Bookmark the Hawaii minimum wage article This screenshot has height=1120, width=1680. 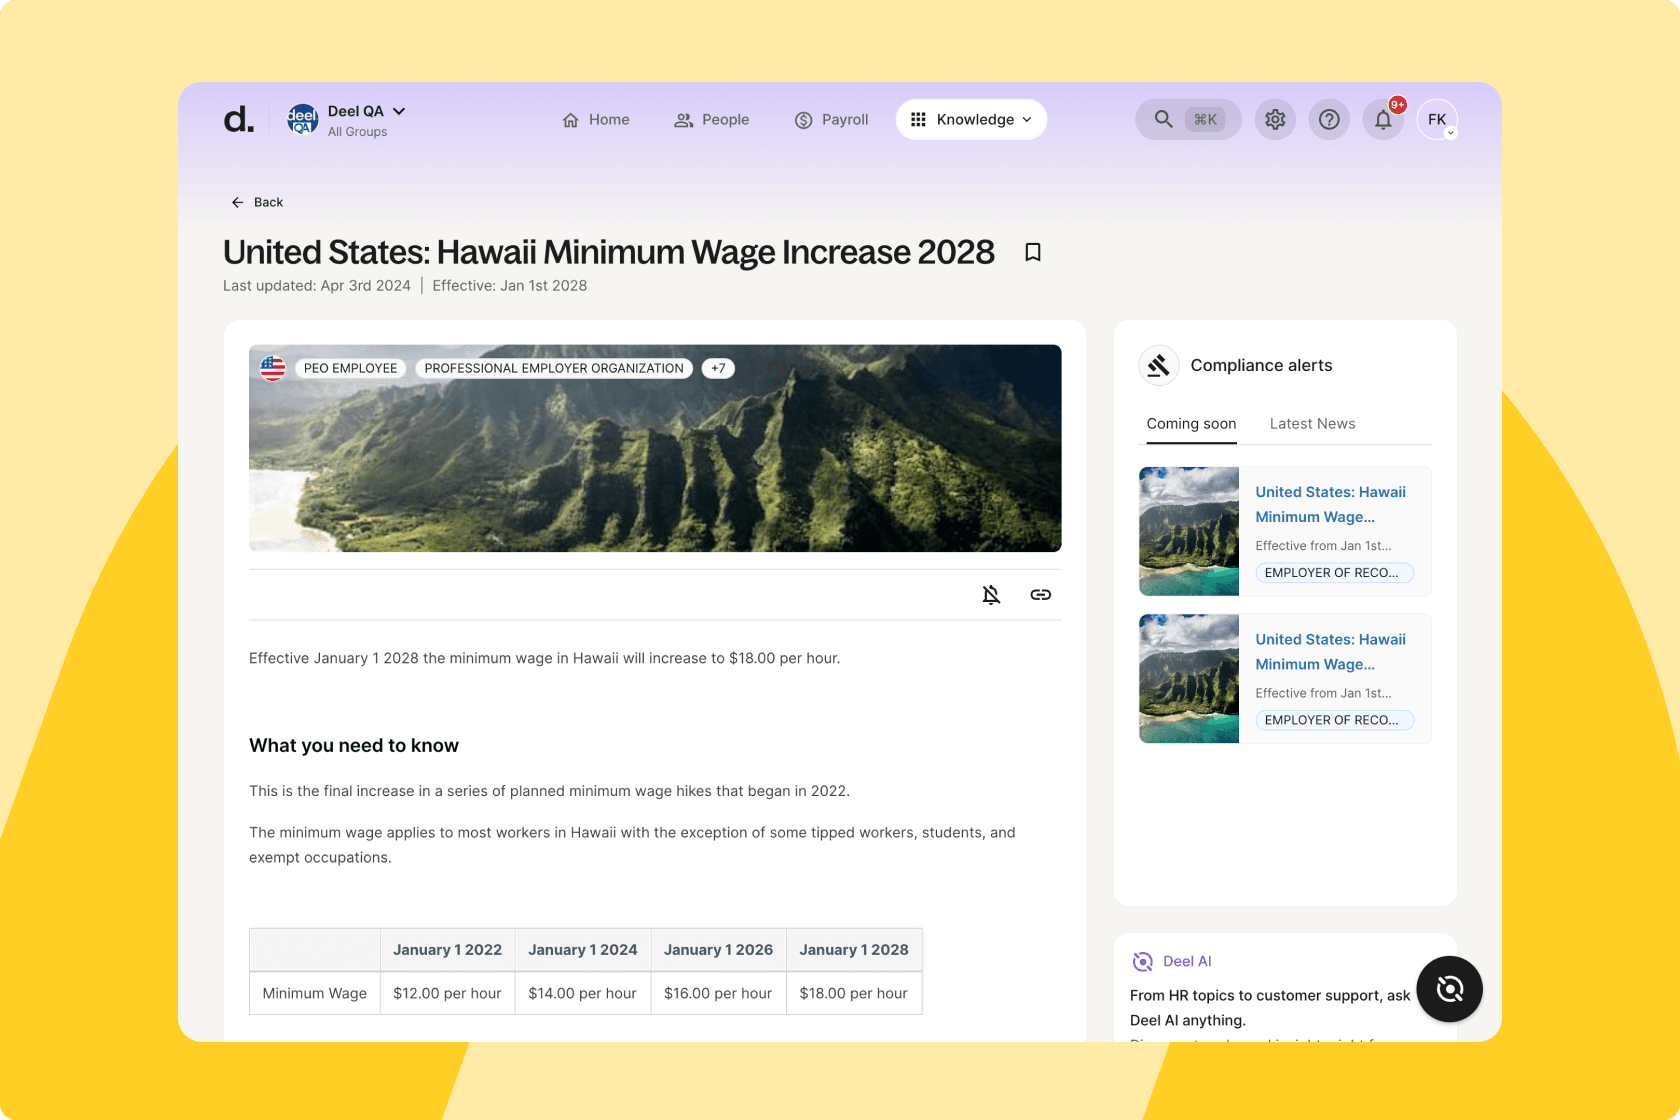pyautogui.click(x=1033, y=252)
